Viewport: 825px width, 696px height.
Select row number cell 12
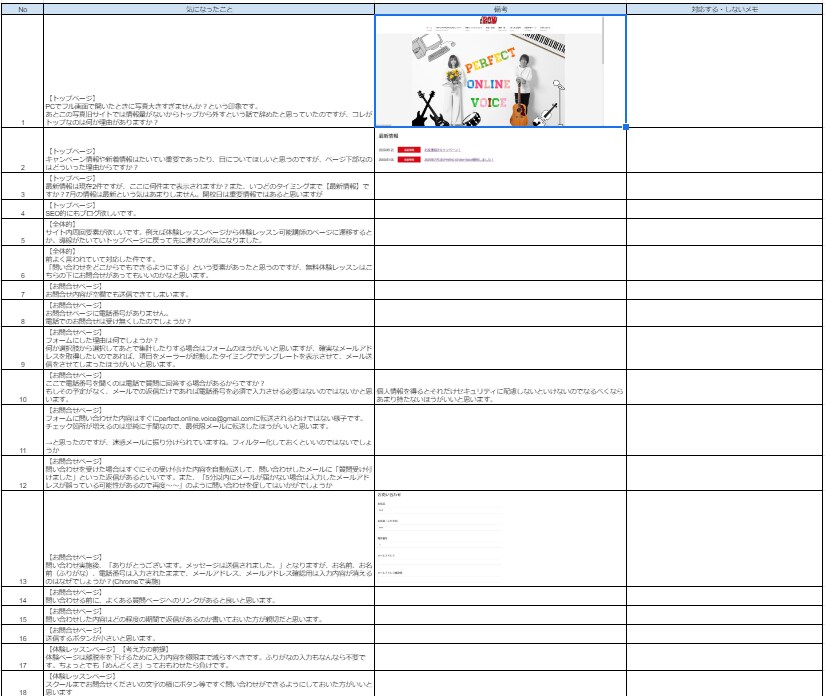(23, 473)
